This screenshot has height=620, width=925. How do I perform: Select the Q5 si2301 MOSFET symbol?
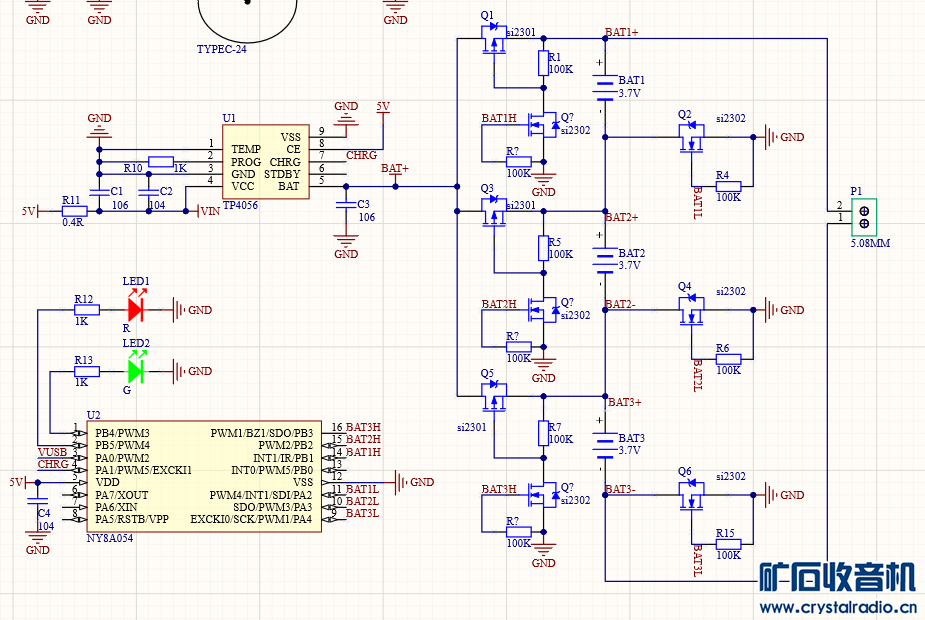tap(494, 396)
